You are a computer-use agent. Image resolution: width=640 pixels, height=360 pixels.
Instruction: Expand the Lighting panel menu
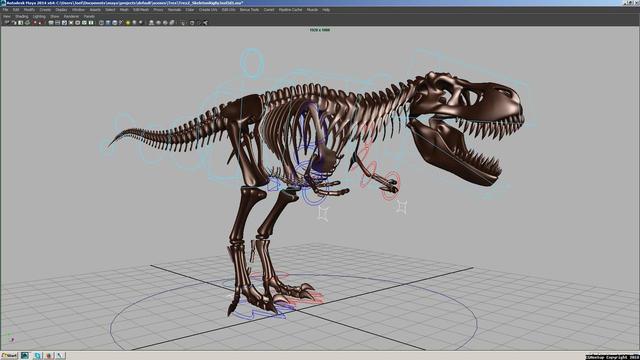click(39, 16)
